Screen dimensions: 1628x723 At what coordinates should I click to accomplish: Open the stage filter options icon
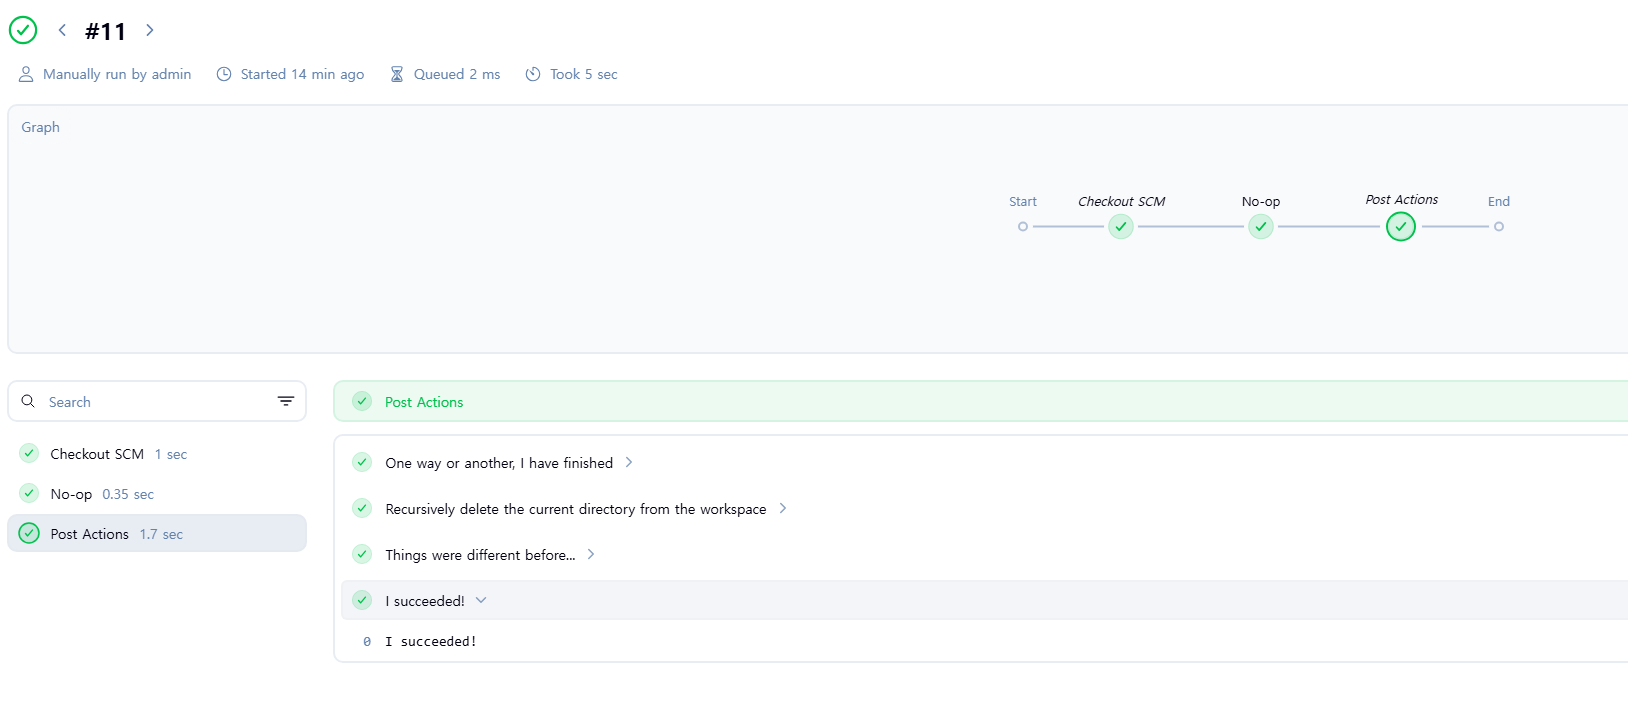tap(286, 401)
